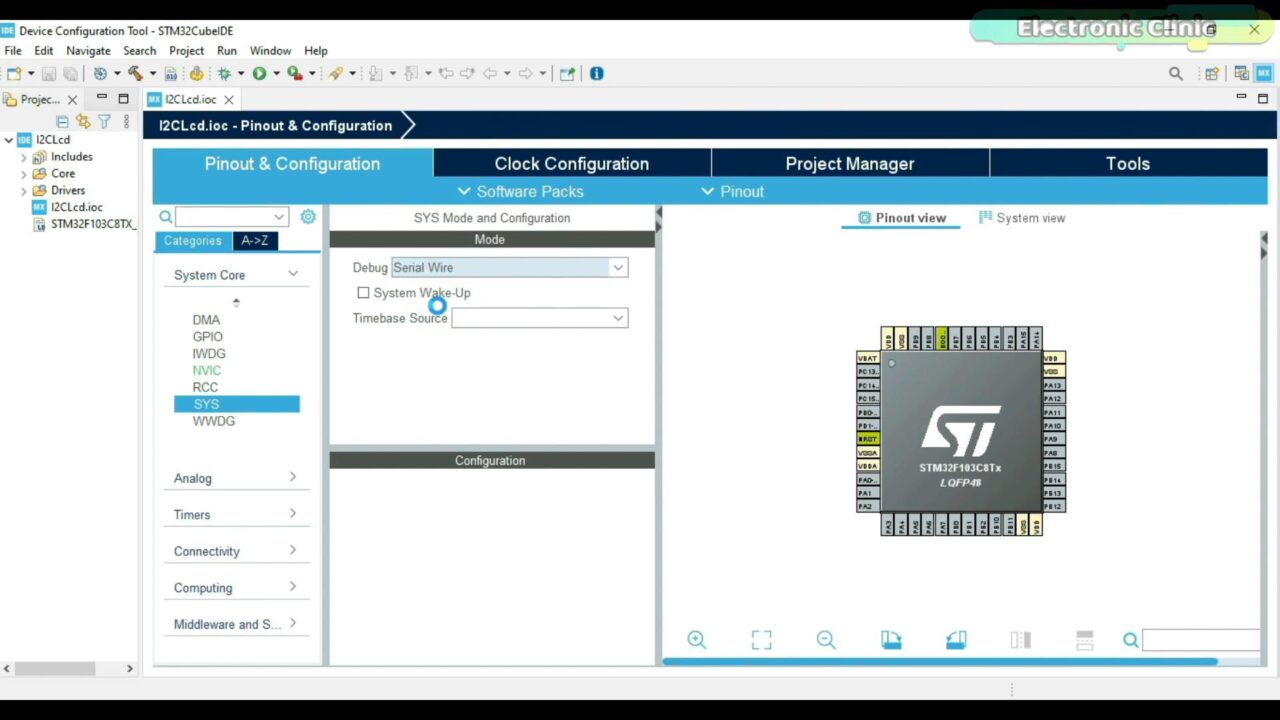1280x720 pixels.
Task: Click the green Run toolbar icon
Action: point(259,73)
